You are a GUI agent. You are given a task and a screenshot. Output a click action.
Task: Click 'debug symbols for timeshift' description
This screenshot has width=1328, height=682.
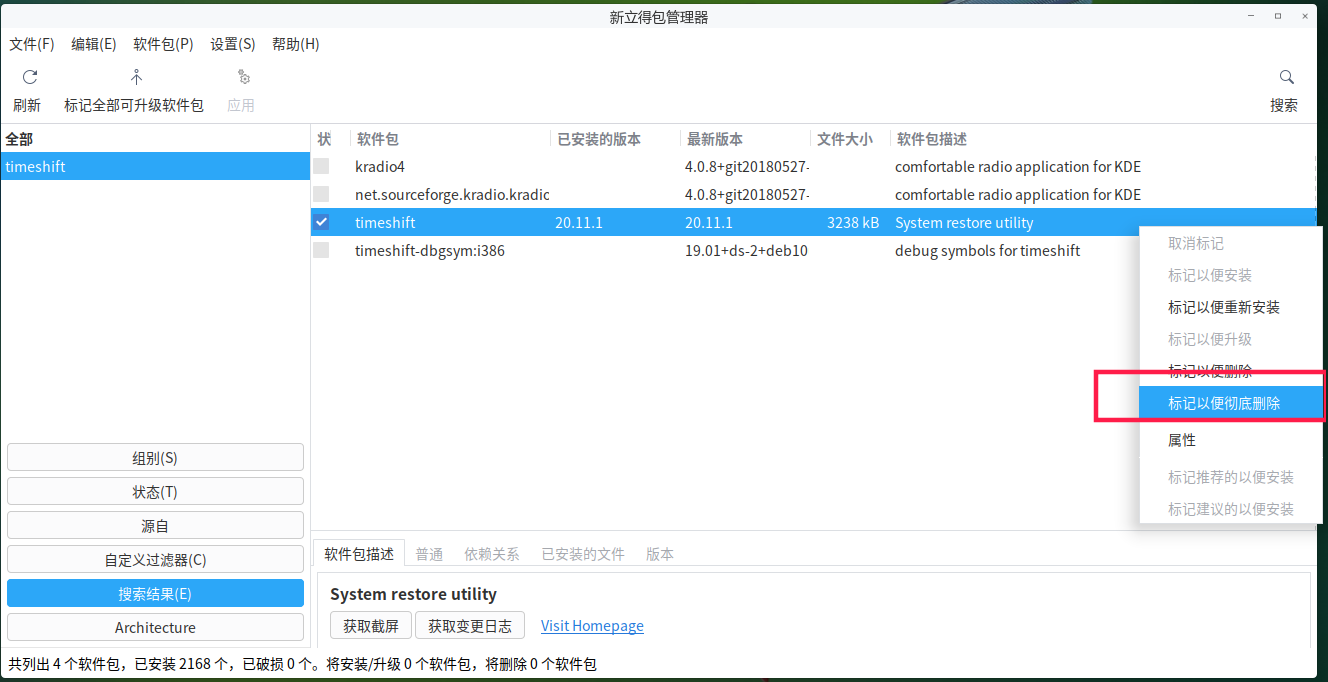coord(987,251)
